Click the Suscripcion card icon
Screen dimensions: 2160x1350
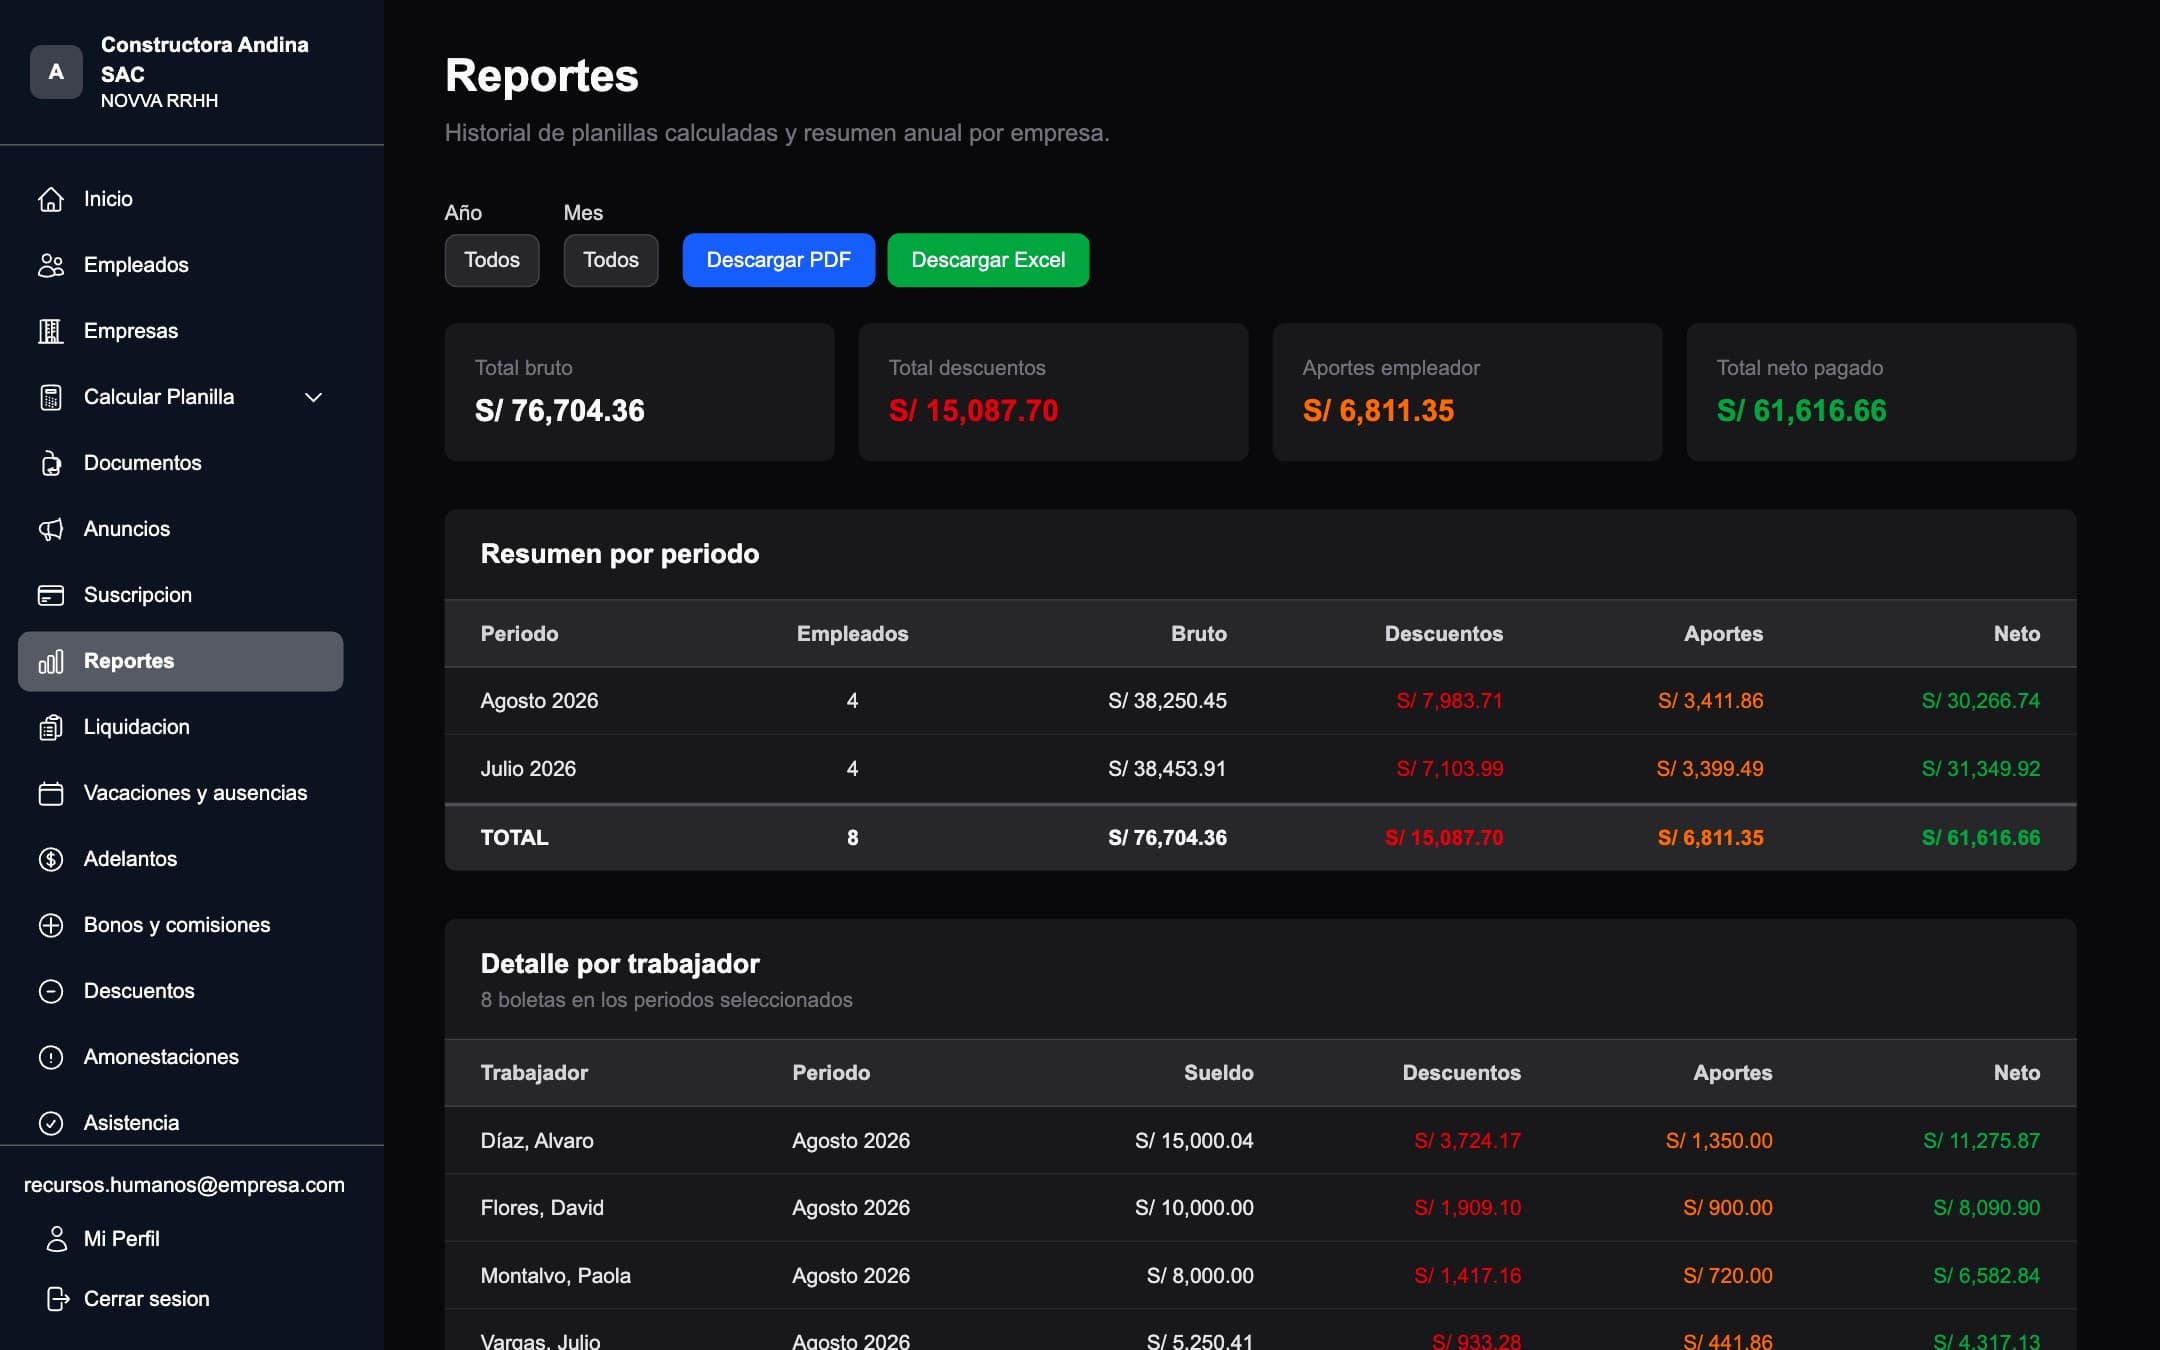click(x=51, y=595)
